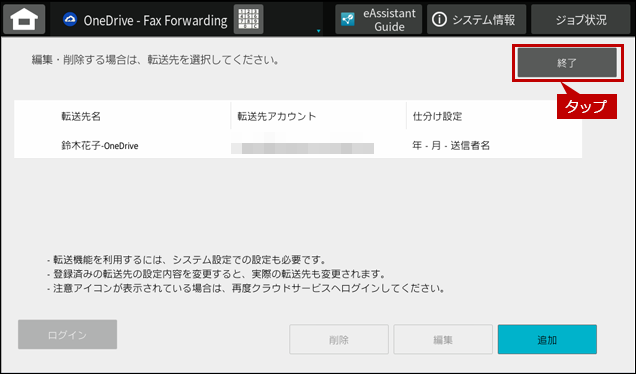Click the OneDrive cloud icon
Screen dimensions: 636x374
coord(70,19)
